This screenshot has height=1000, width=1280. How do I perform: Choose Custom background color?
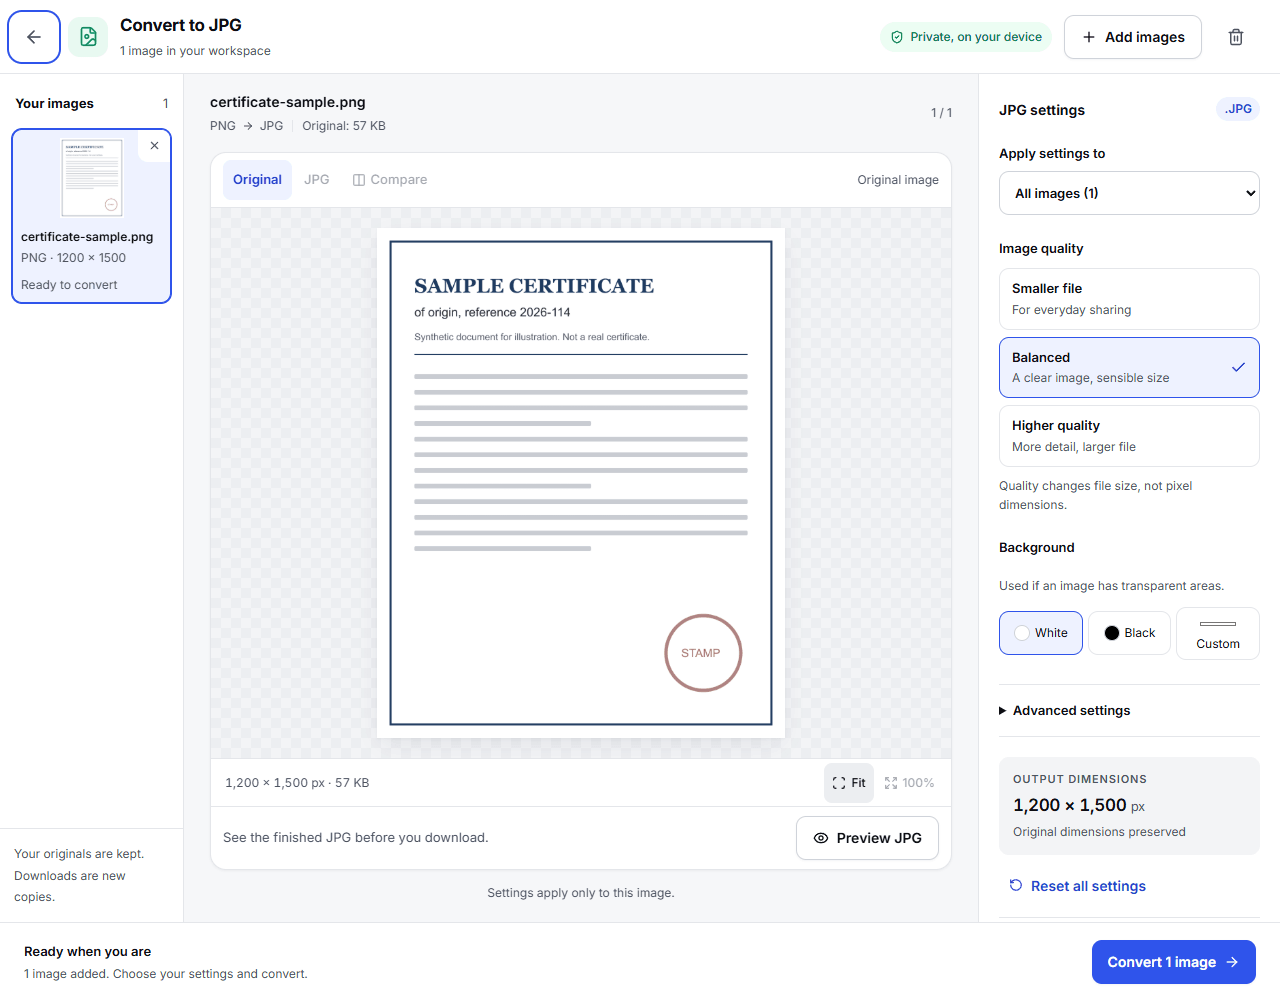(1218, 633)
